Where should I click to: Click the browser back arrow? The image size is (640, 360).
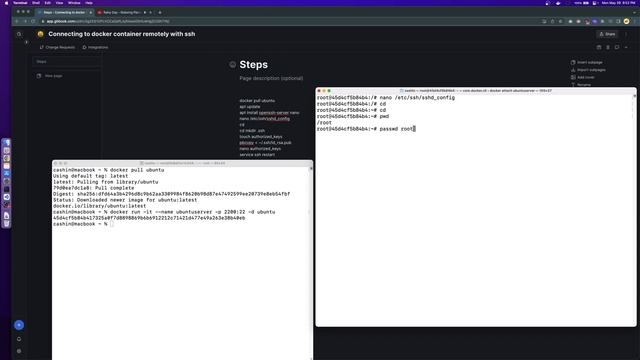pyautogui.click(x=17, y=21)
